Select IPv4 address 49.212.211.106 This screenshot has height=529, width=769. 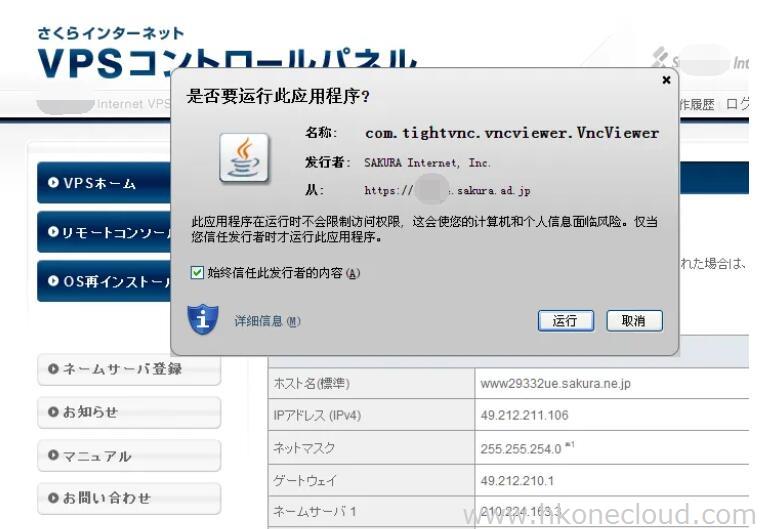click(x=524, y=415)
